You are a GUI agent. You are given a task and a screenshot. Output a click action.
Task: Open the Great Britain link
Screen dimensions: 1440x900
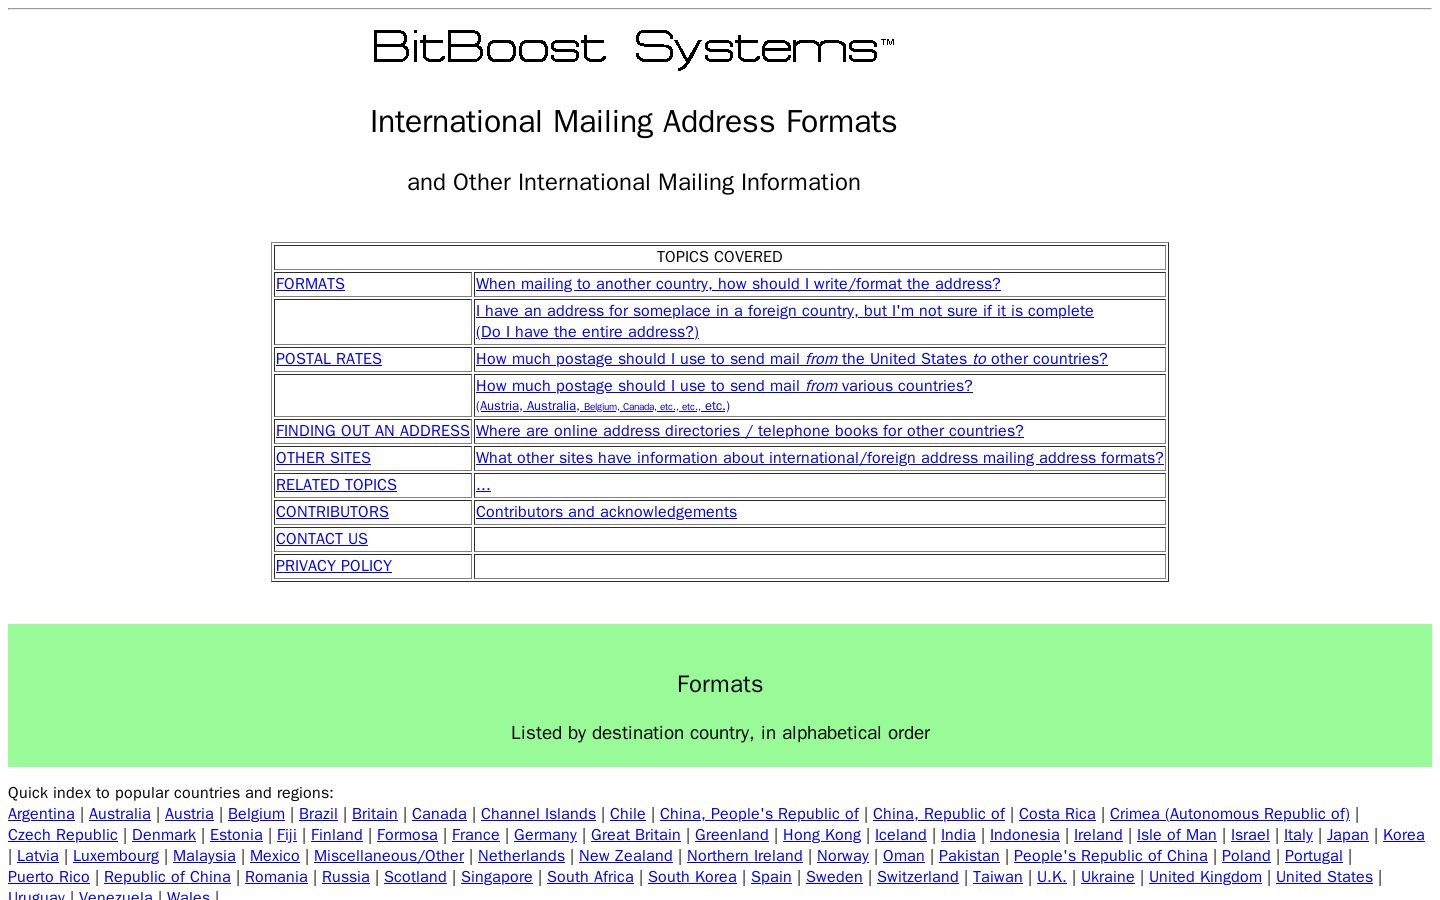(x=636, y=835)
